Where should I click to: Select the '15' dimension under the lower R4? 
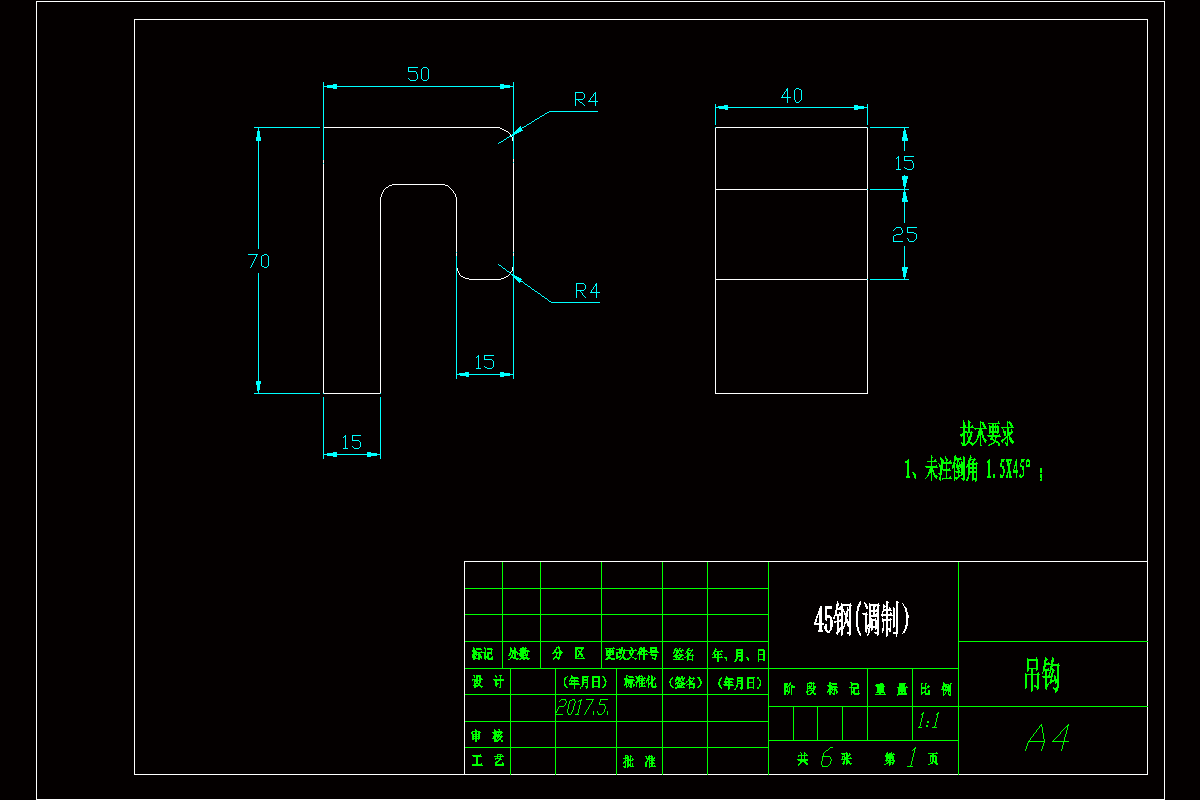point(484,362)
